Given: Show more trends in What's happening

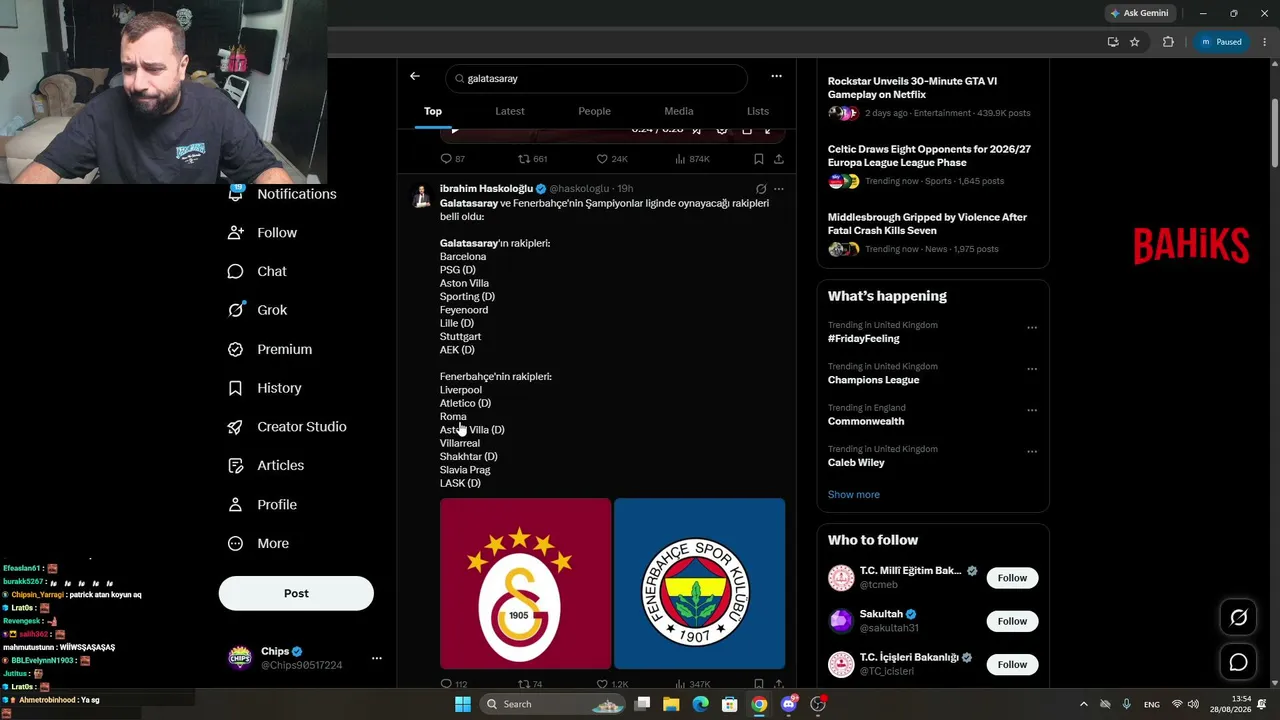Looking at the screenshot, I should 854,495.
